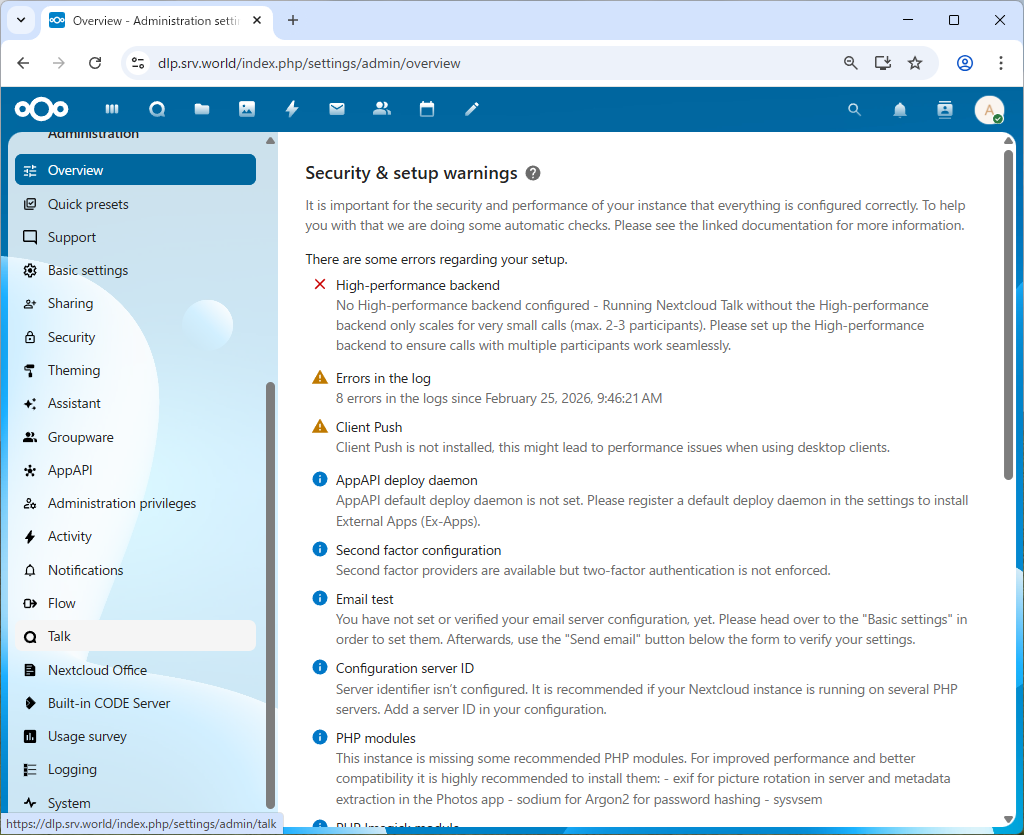
Task: Click the 'Configuration server ID' notice title
Action: [405, 669]
